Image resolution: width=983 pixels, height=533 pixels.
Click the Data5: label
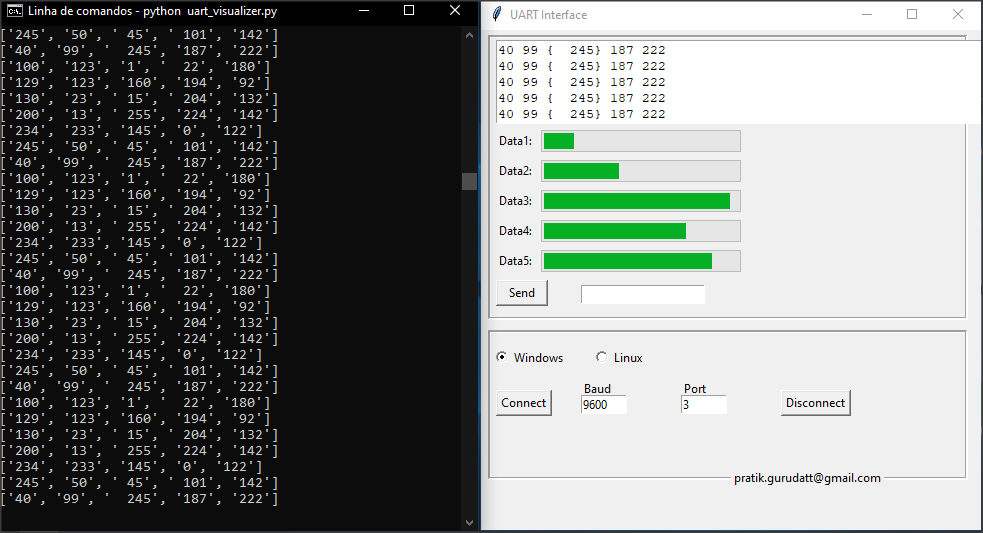(x=515, y=261)
